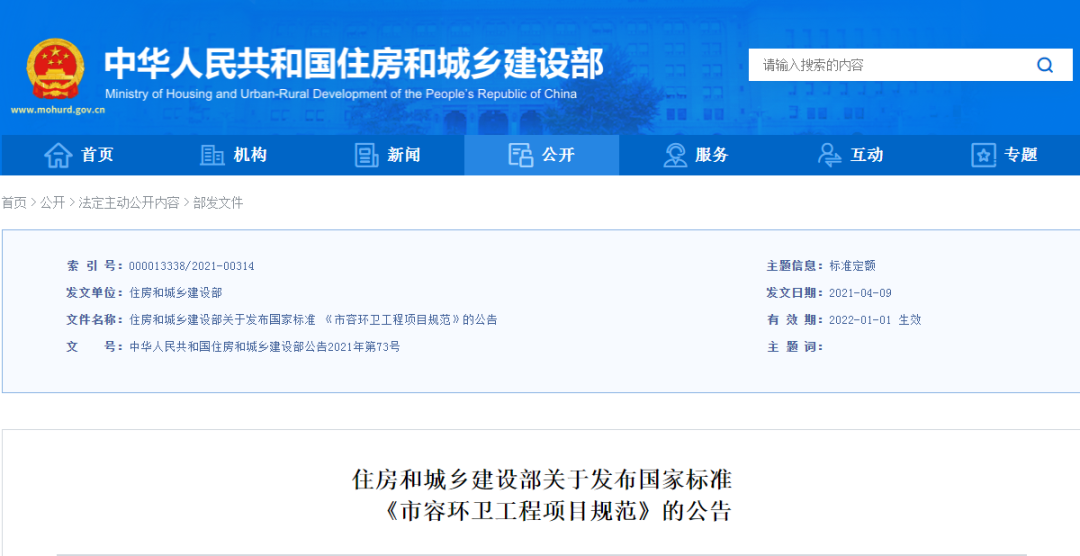Click the topic info value 标准定额
The image size is (1080, 556).
pos(853,266)
